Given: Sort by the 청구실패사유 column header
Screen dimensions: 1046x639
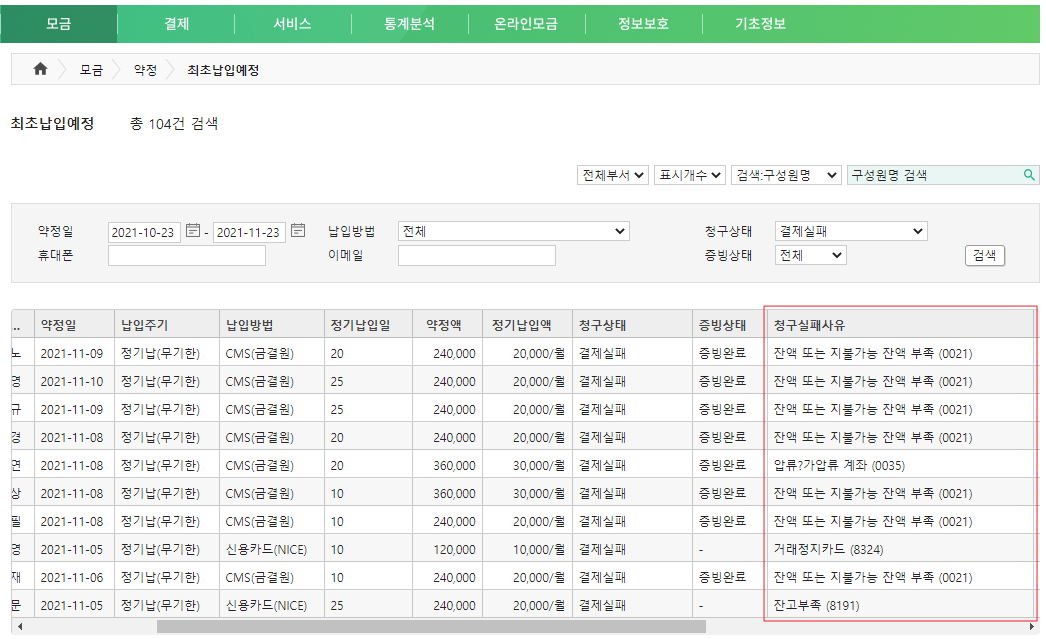Looking at the screenshot, I should tap(809, 325).
